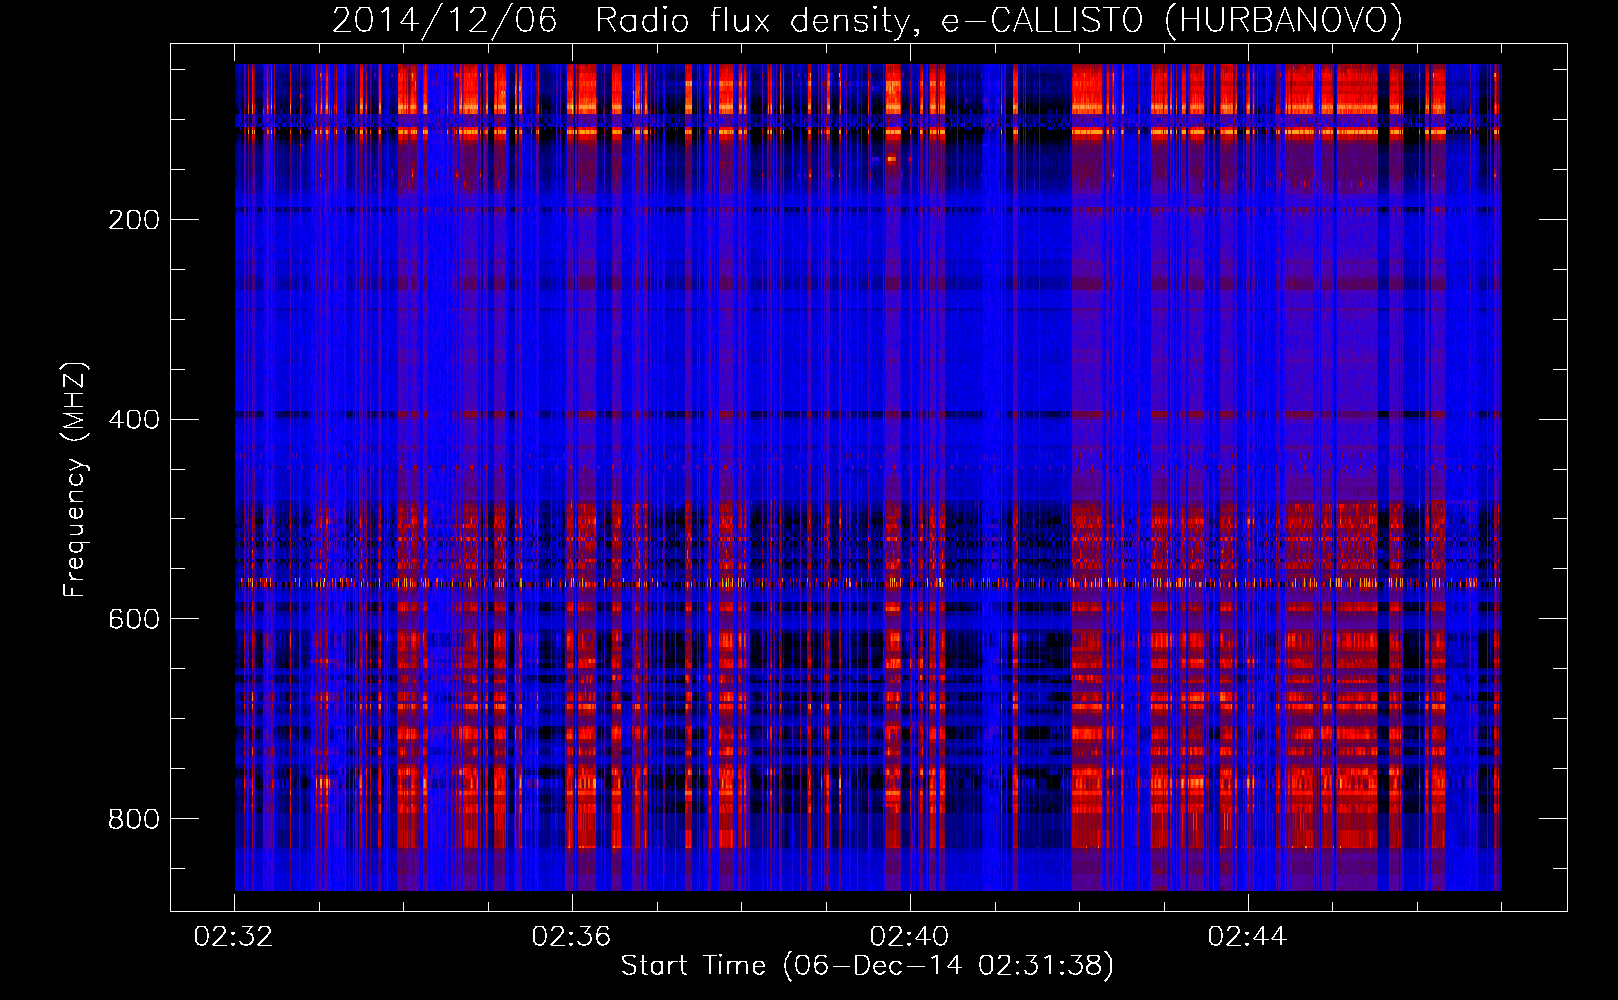Image resolution: width=1618 pixels, height=1000 pixels.
Task: Click the '02:36' time axis label
Action: 571,937
